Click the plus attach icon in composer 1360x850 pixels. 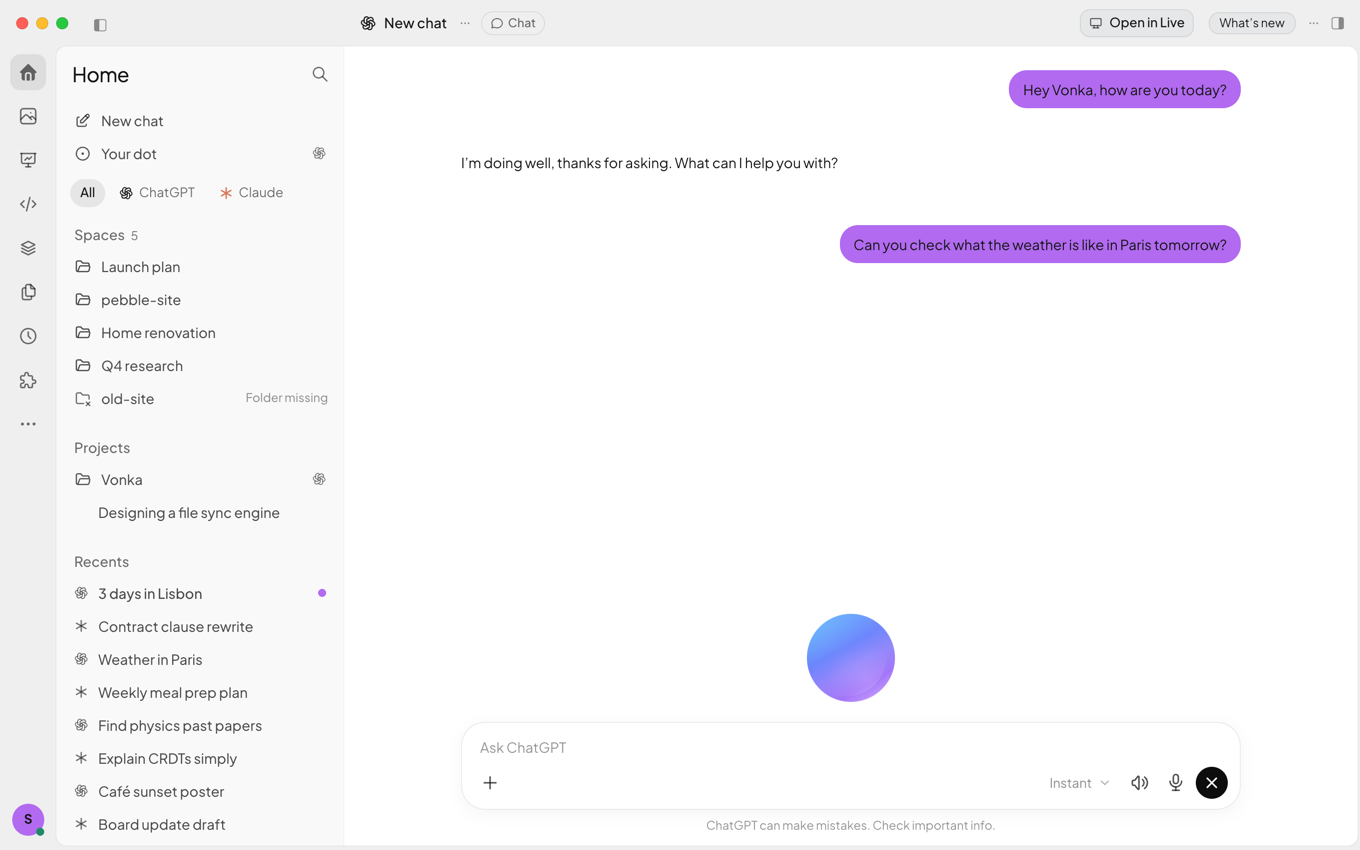click(x=490, y=783)
